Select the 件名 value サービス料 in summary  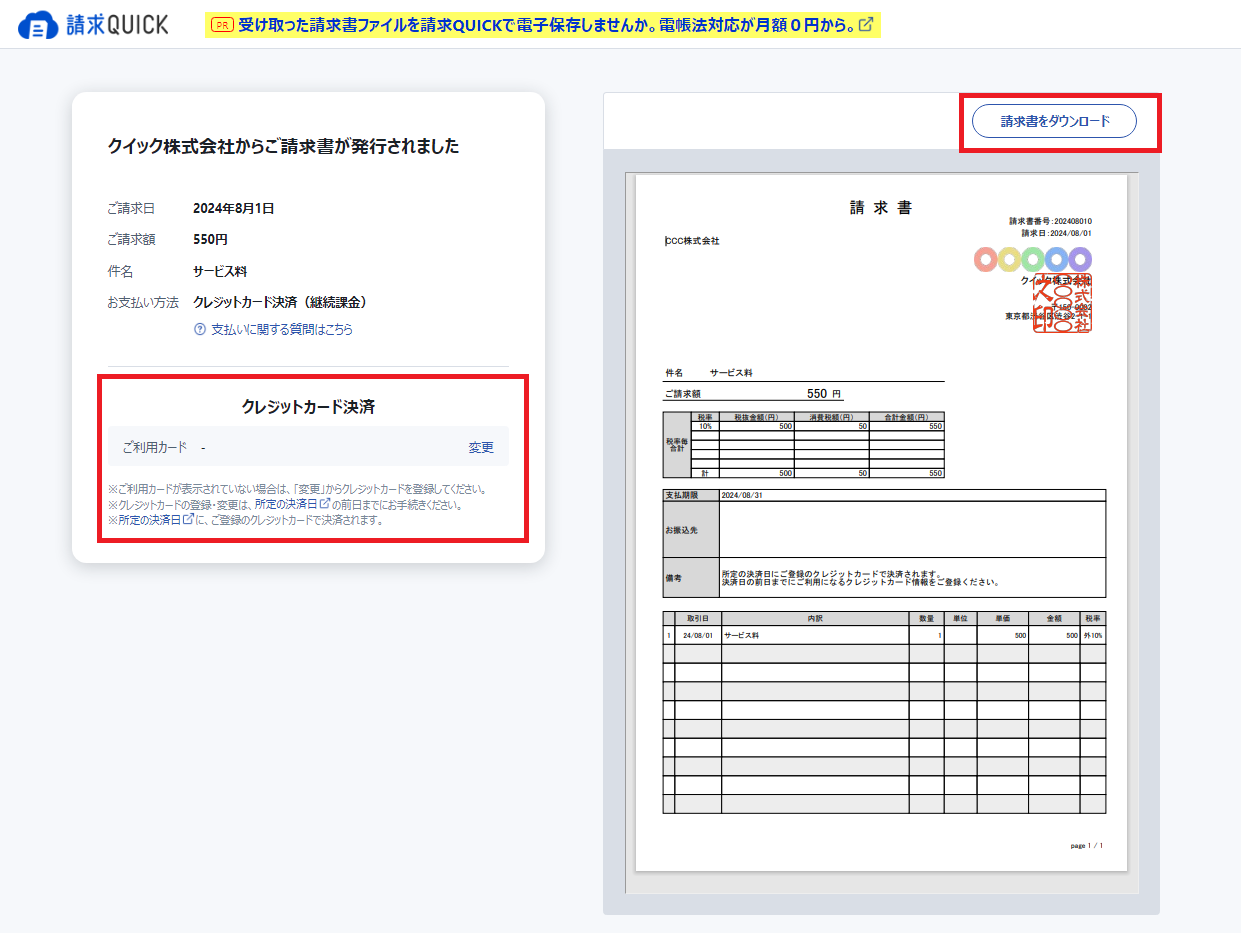tap(220, 271)
